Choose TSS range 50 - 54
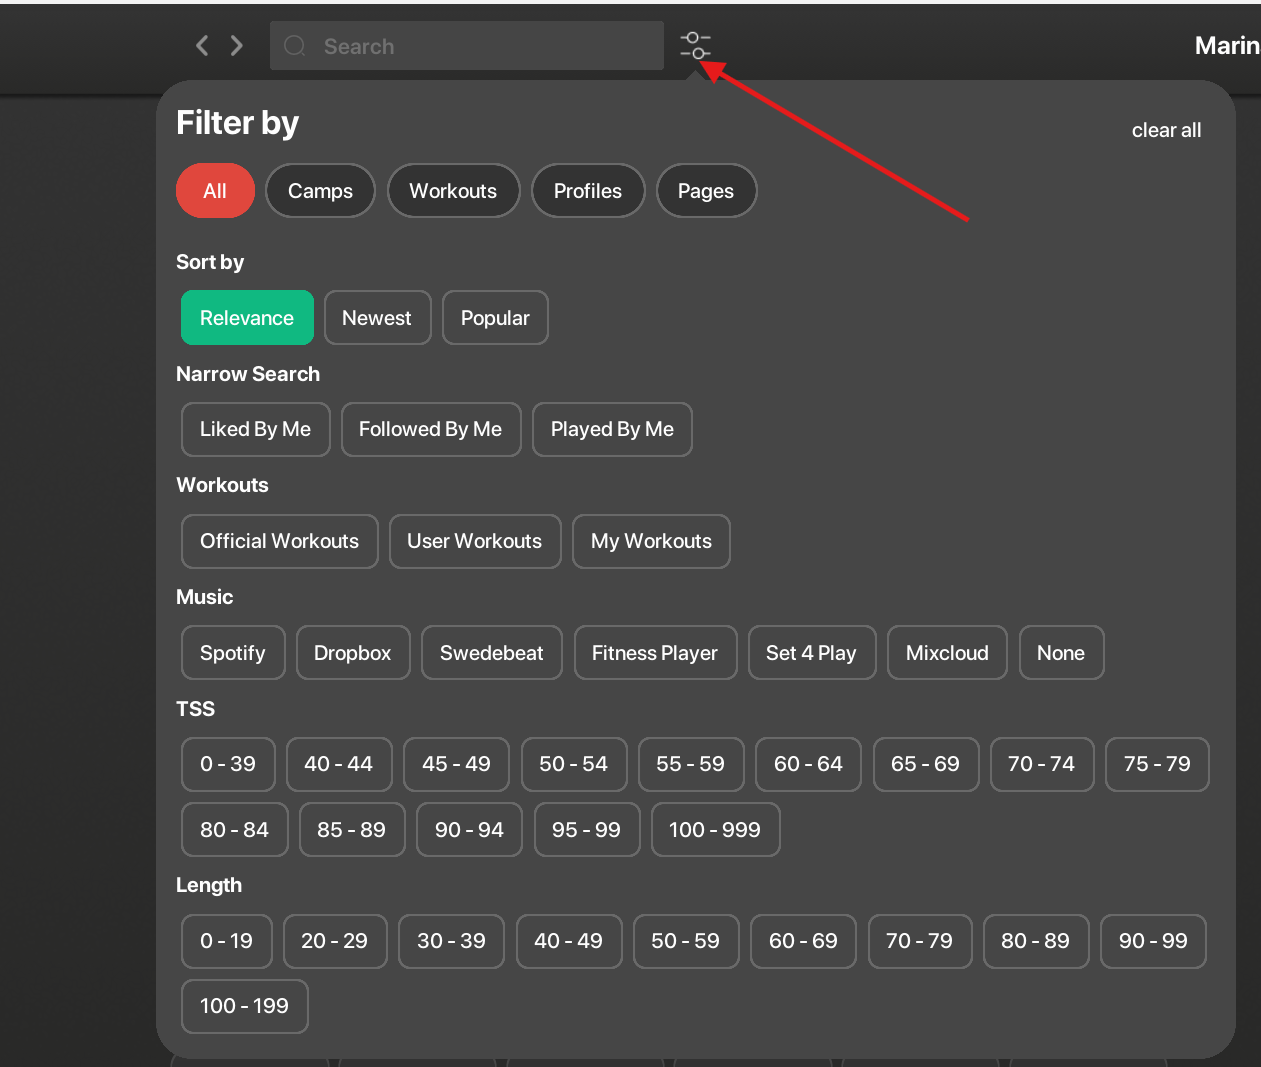This screenshot has height=1067, width=1261. pyautogui.click(x=574, y=764)
